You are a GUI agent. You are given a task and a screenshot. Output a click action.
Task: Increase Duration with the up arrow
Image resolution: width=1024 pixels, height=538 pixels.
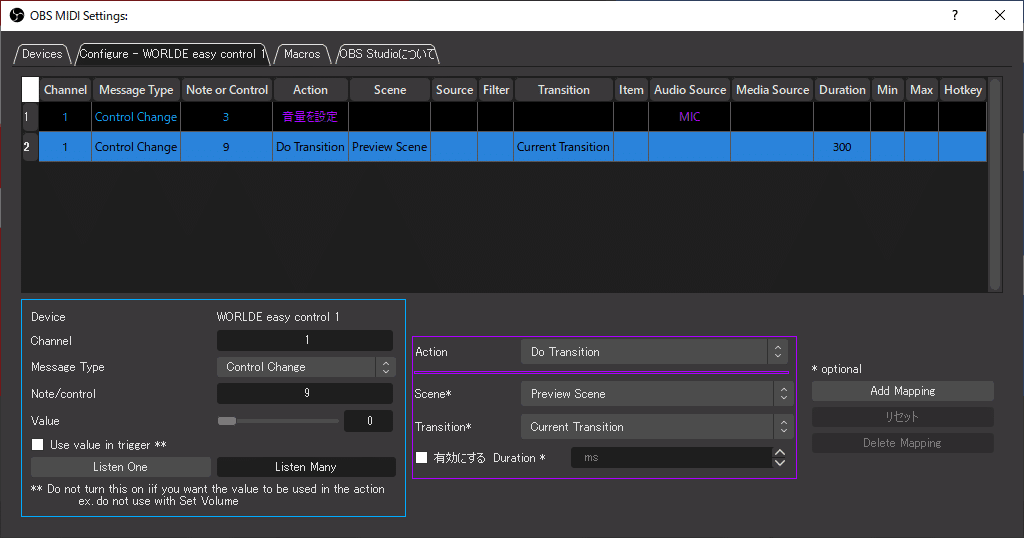[x=780, y=452]
